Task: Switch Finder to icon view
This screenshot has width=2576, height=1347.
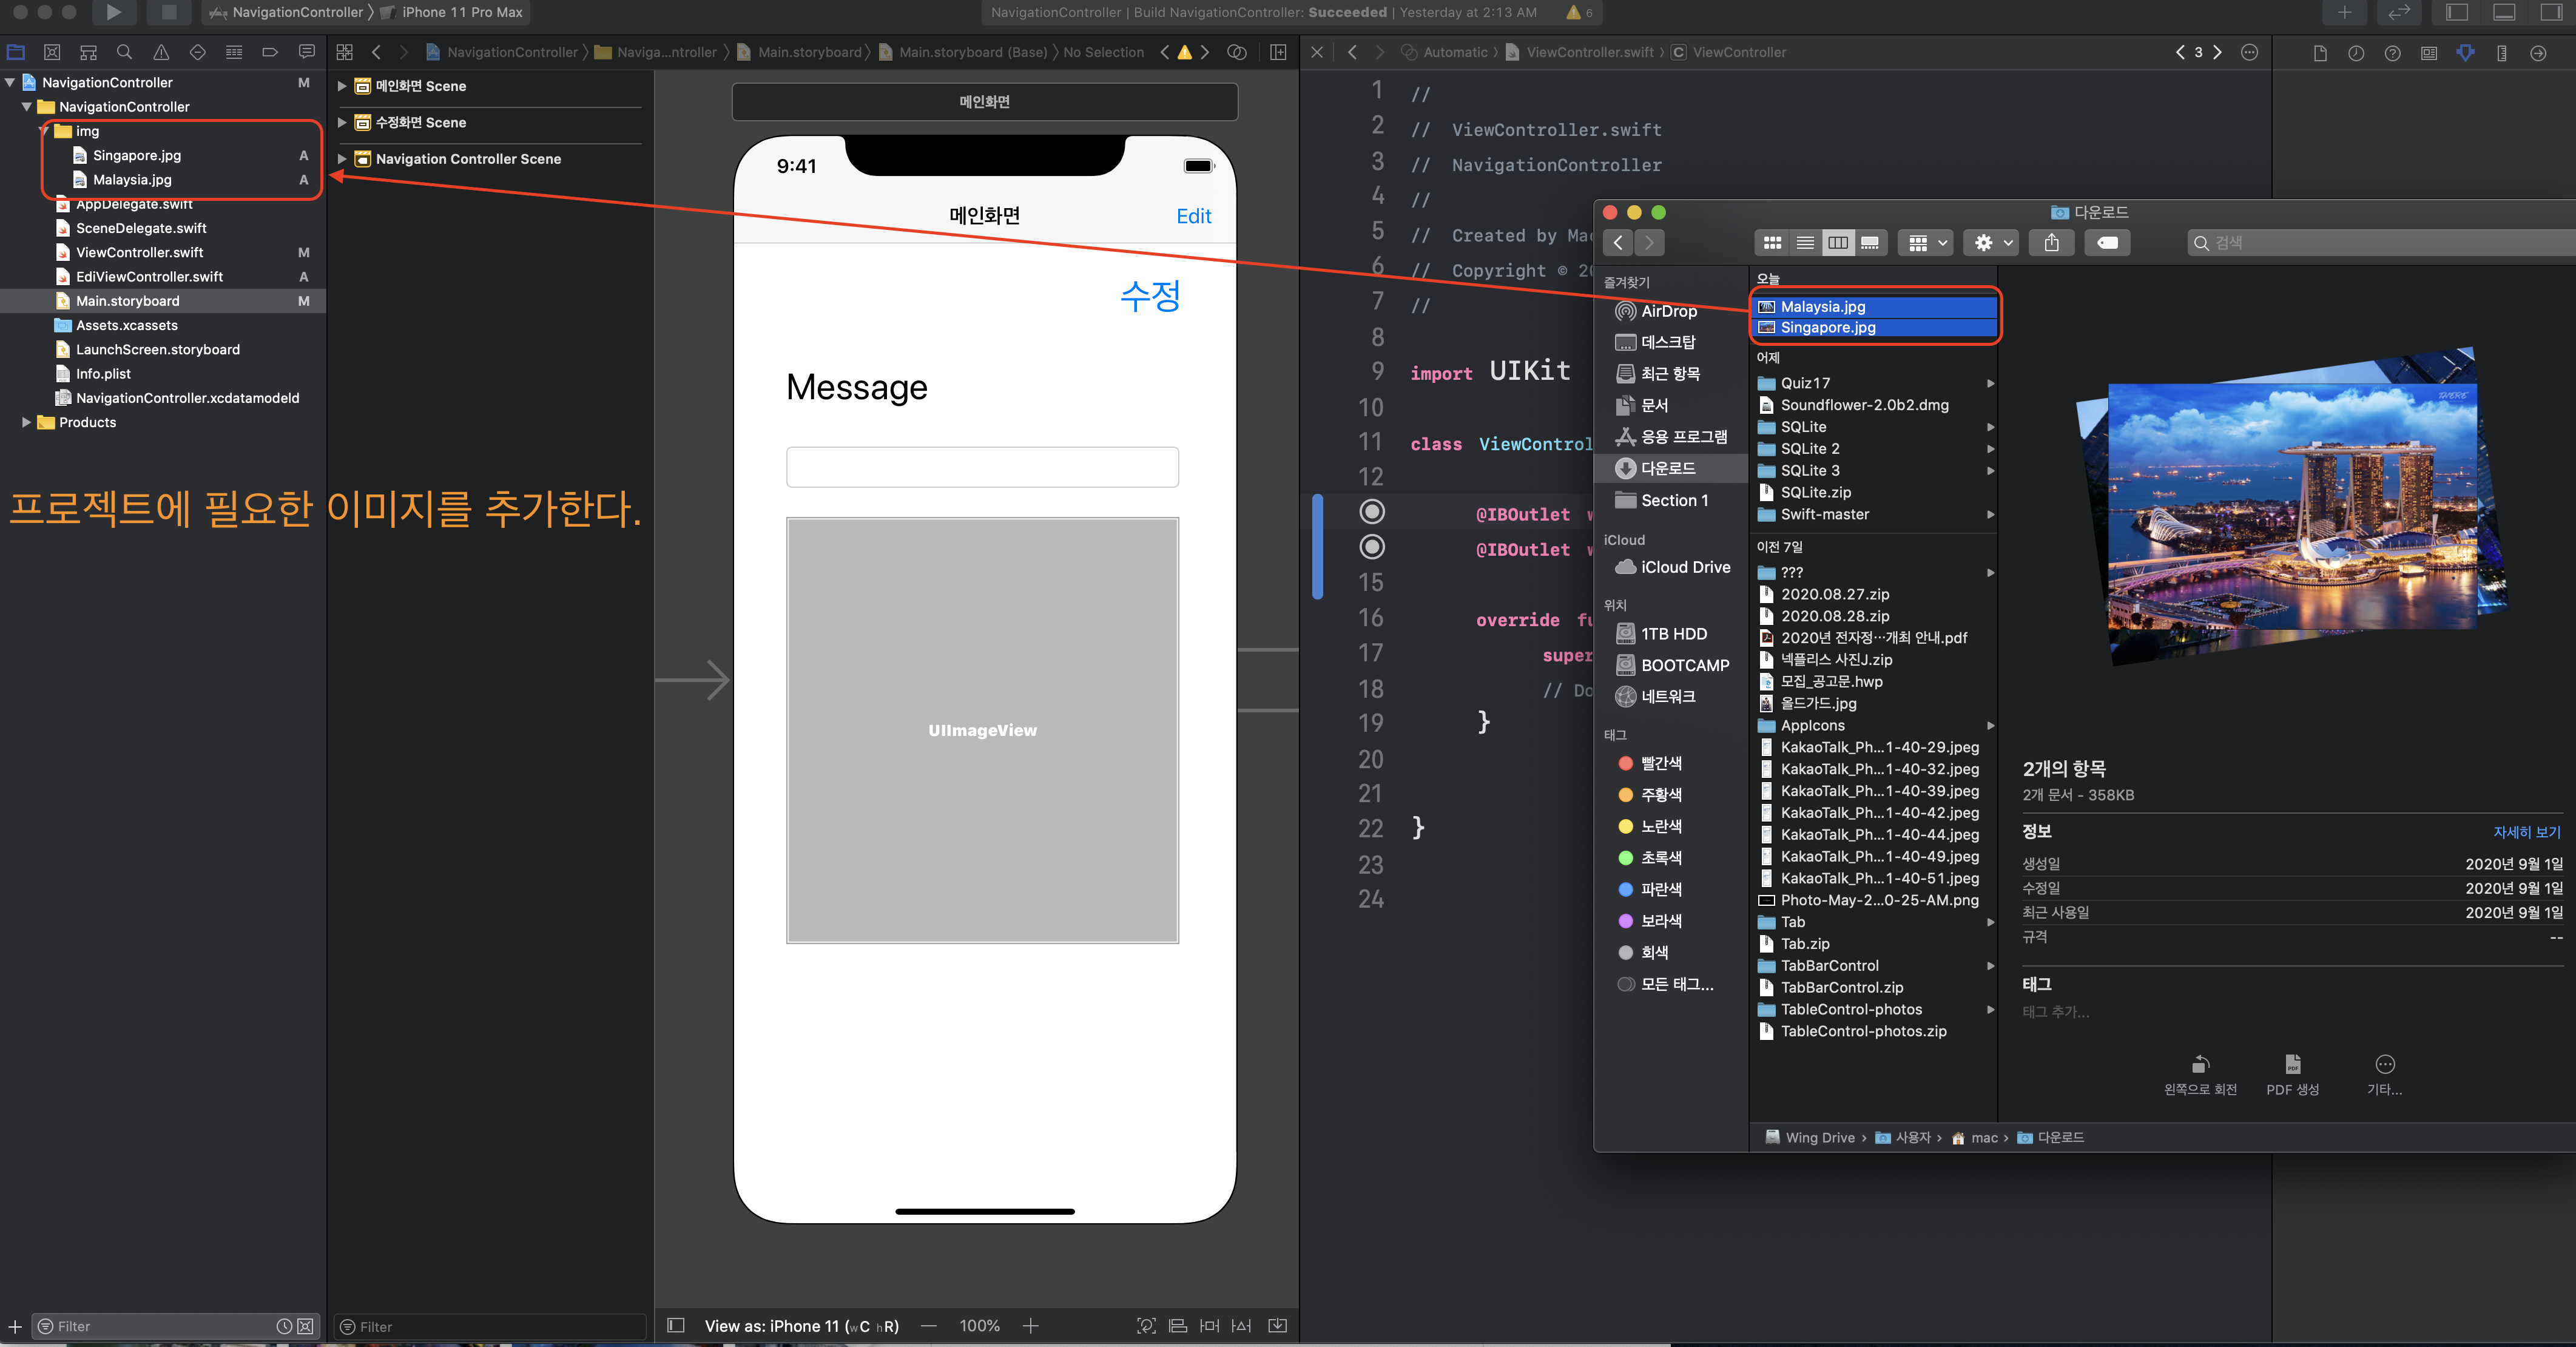Action: (x=1772, y=243)
